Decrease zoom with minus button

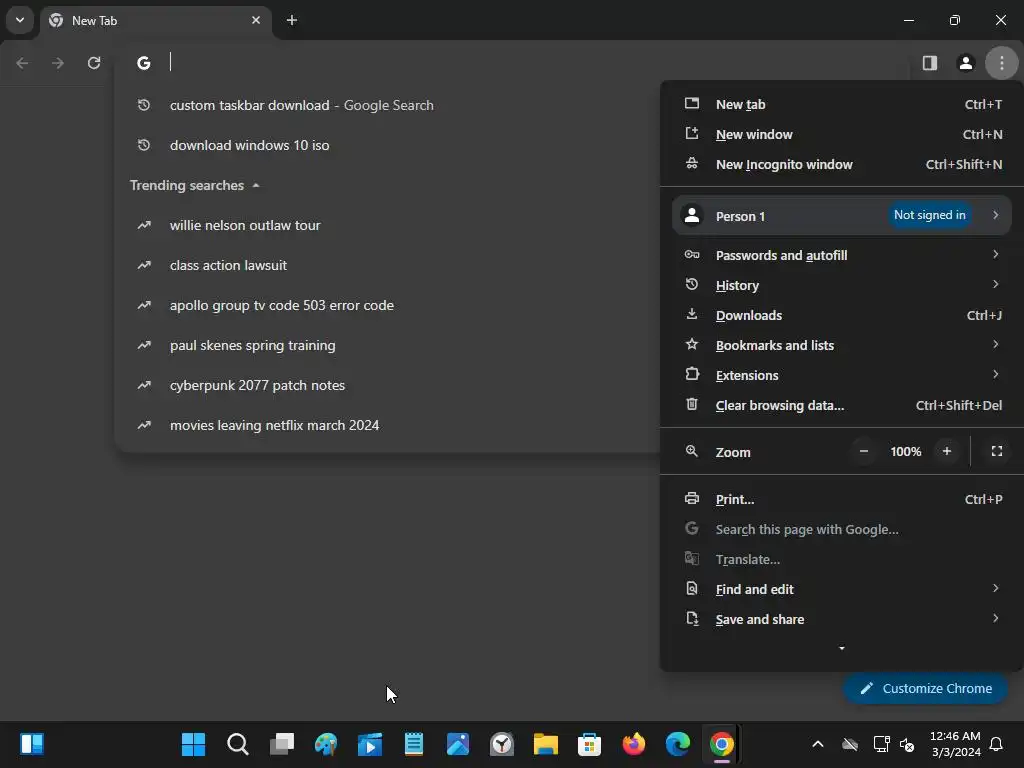(863, 451)
